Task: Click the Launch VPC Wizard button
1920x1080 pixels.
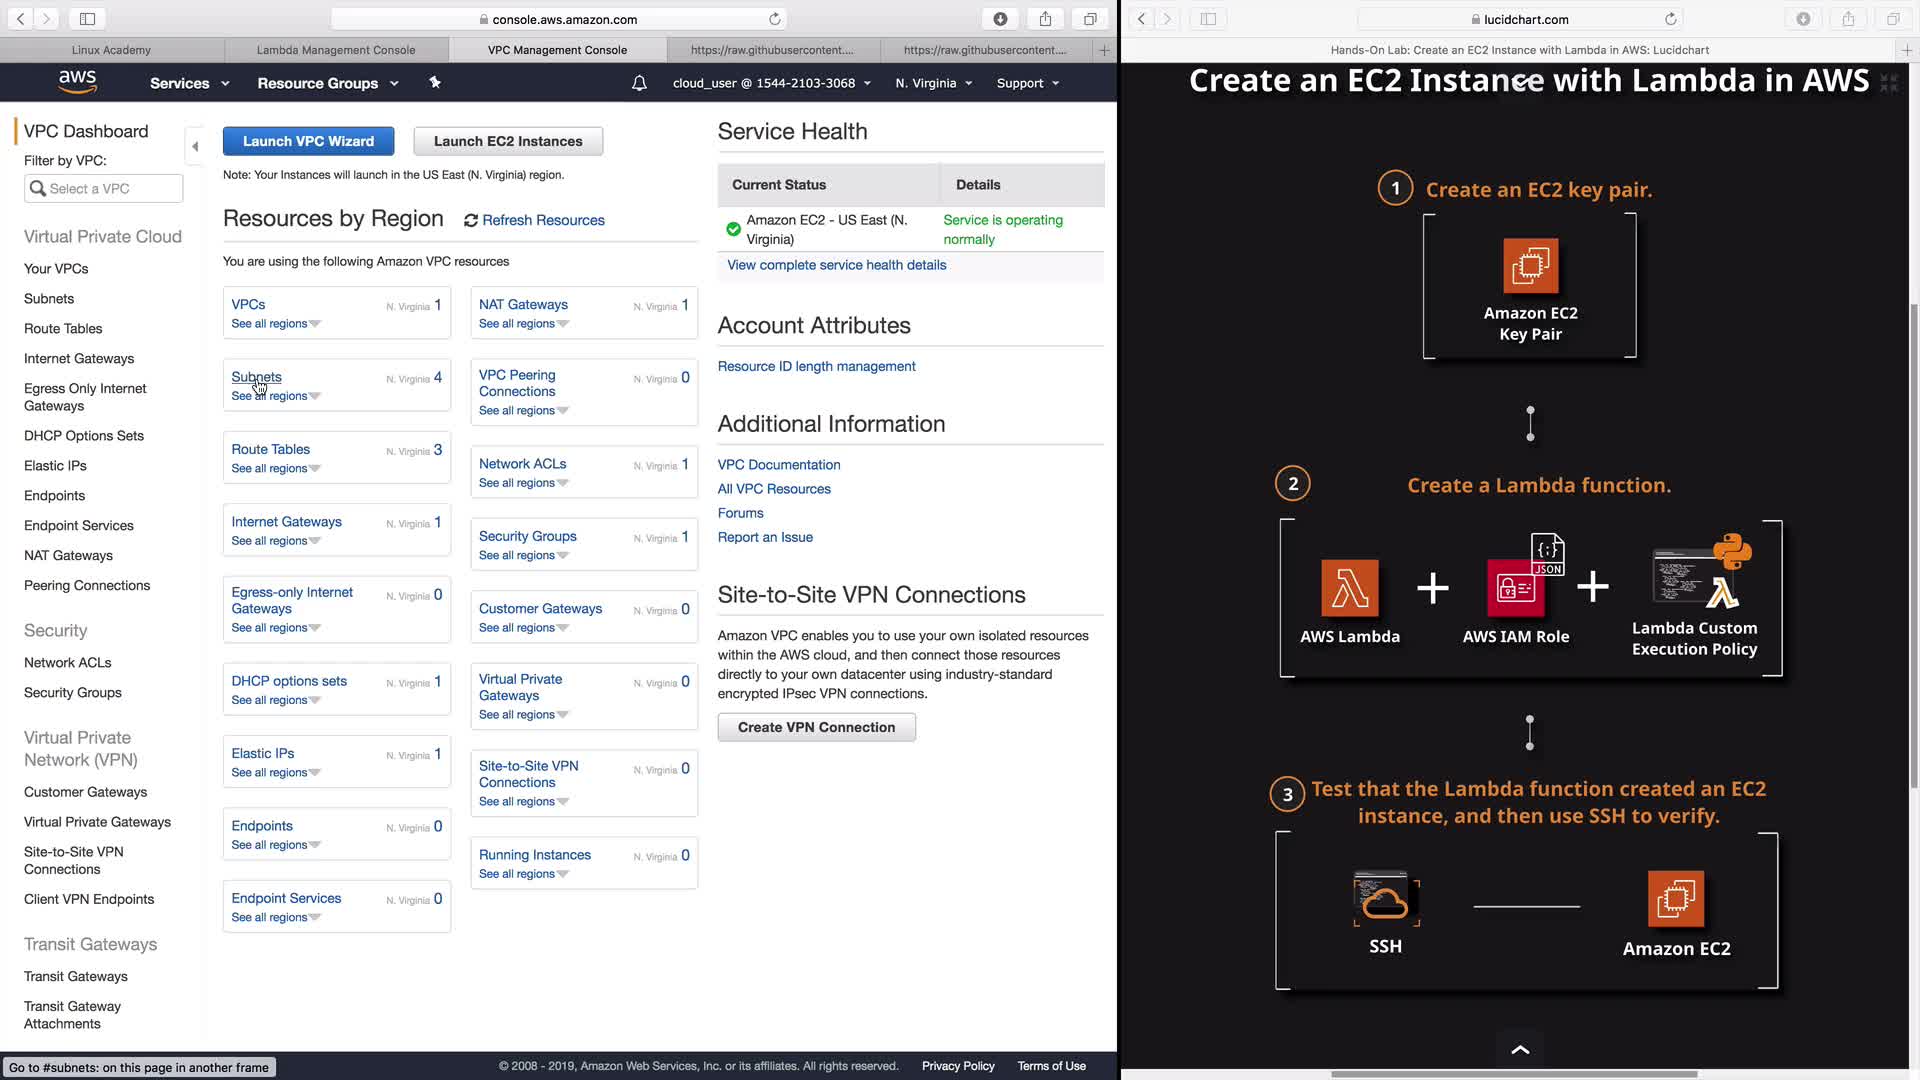Action: tap(308, 141)
